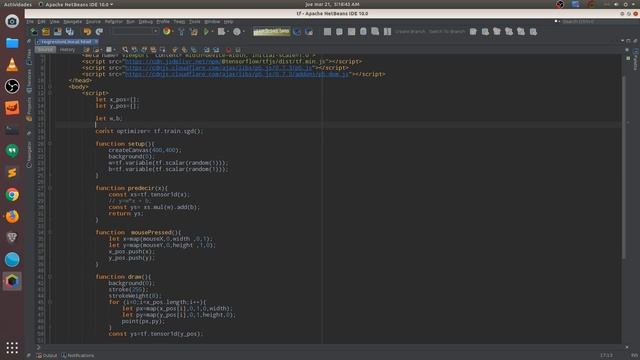Switch to the Source editor tab
This screenshot has height=360, width=640.
45,50
